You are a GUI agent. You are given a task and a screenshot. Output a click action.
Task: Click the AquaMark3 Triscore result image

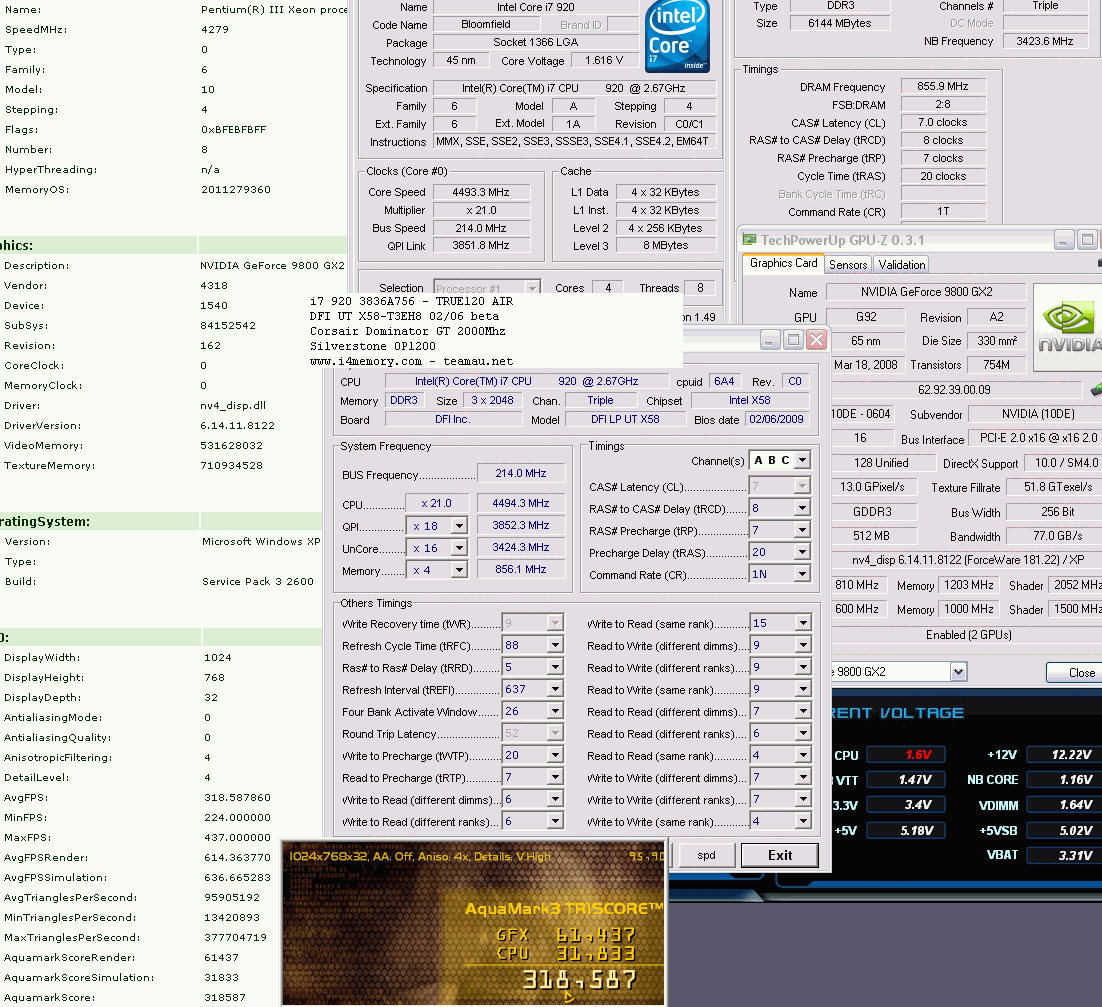(473, 923)
